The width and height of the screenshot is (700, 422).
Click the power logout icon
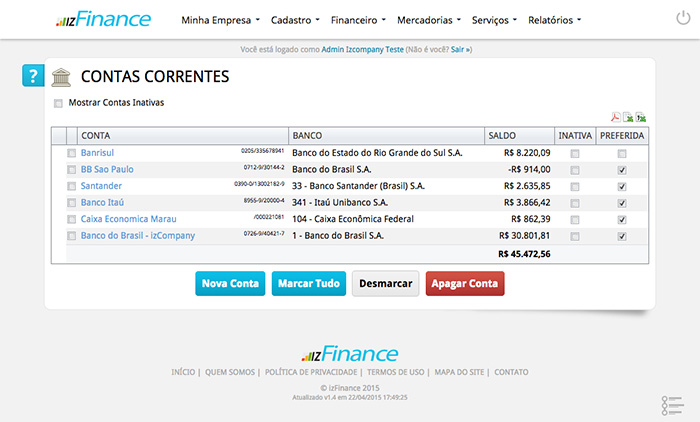pos(683,18)
